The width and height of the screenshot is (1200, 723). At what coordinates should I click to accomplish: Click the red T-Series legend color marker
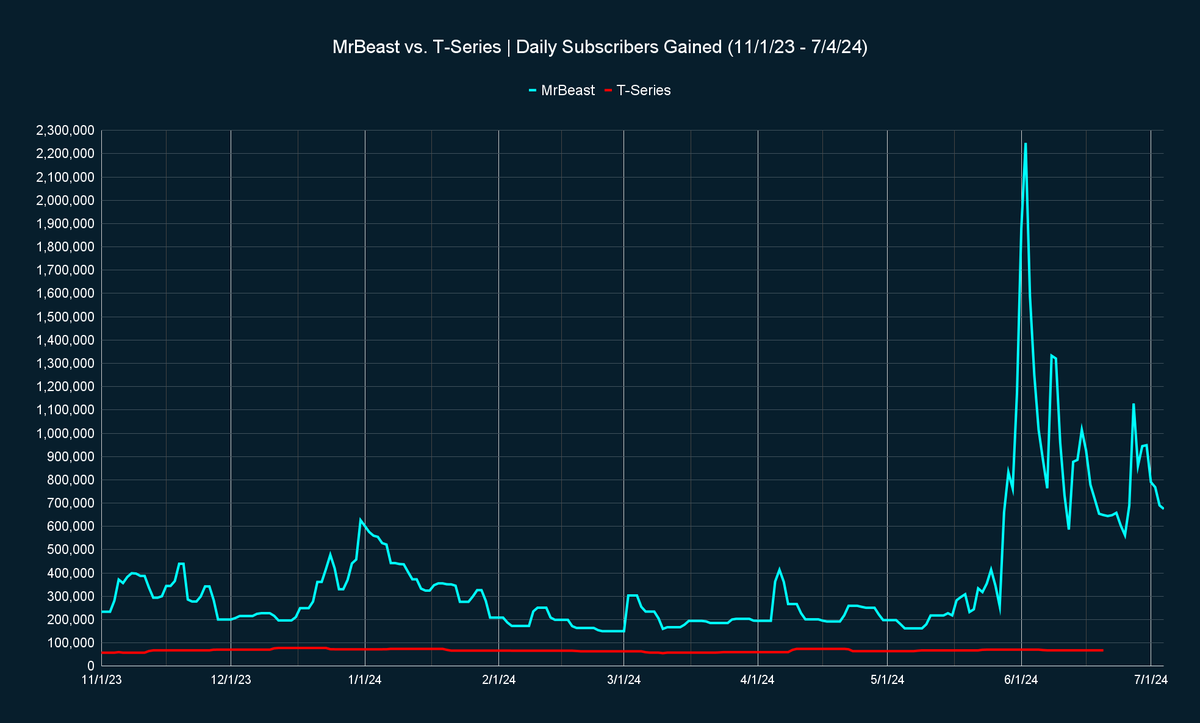[607, 90]
